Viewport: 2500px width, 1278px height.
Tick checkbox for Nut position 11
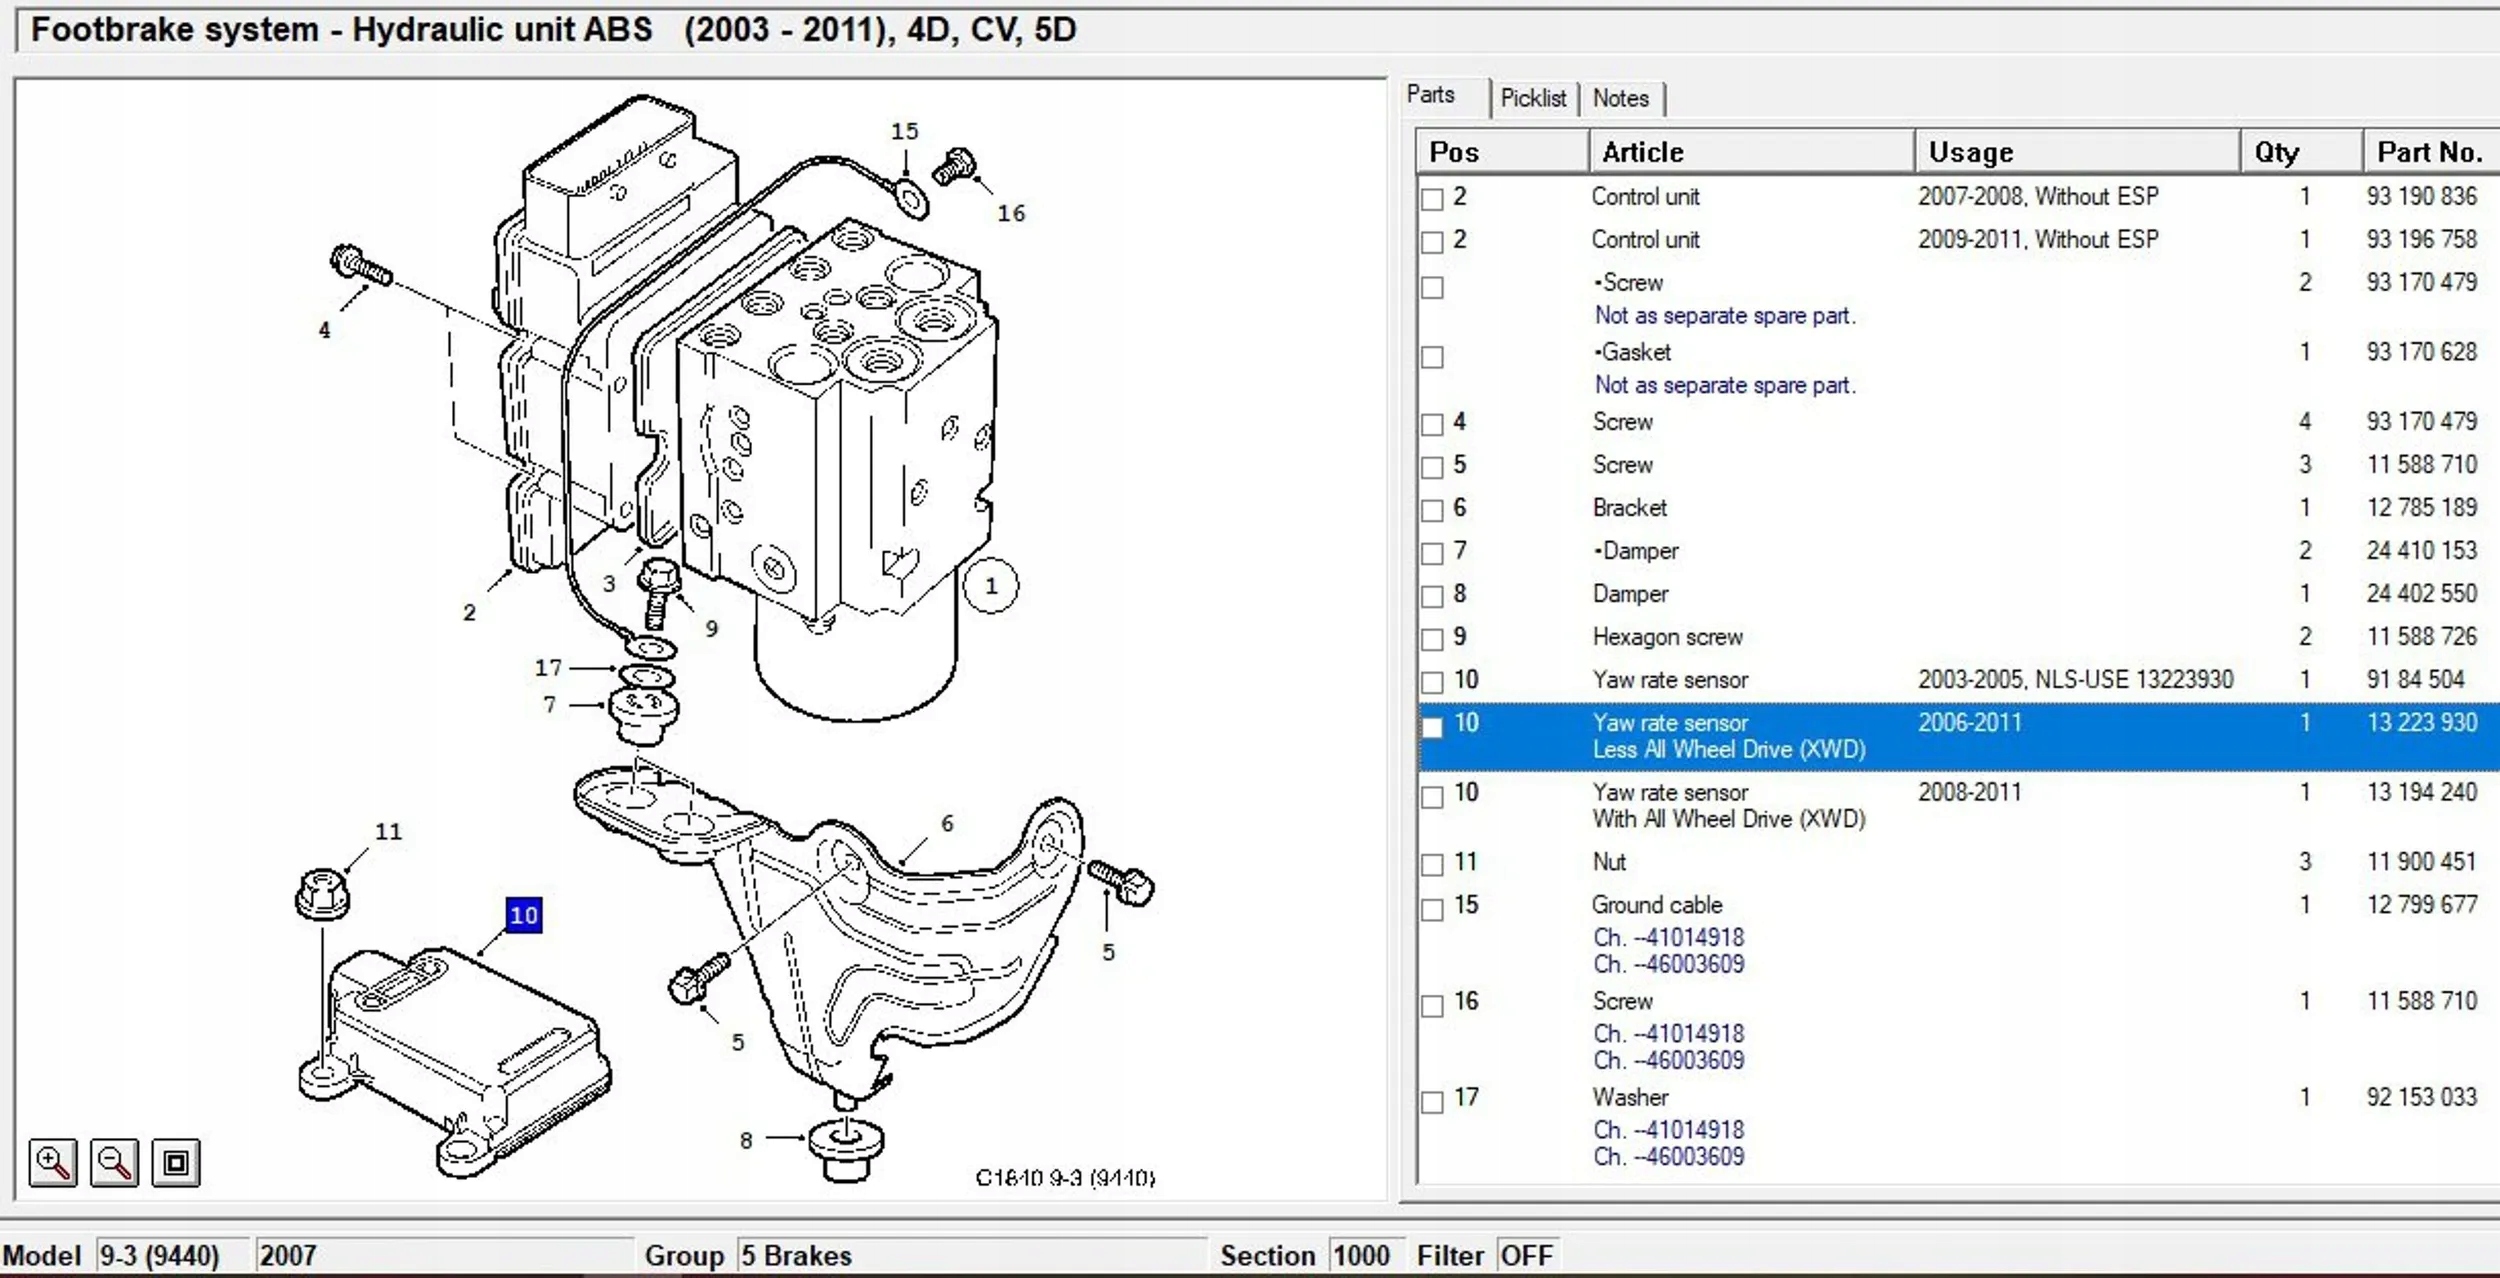pyautogui.click(x=1432, y=864)
